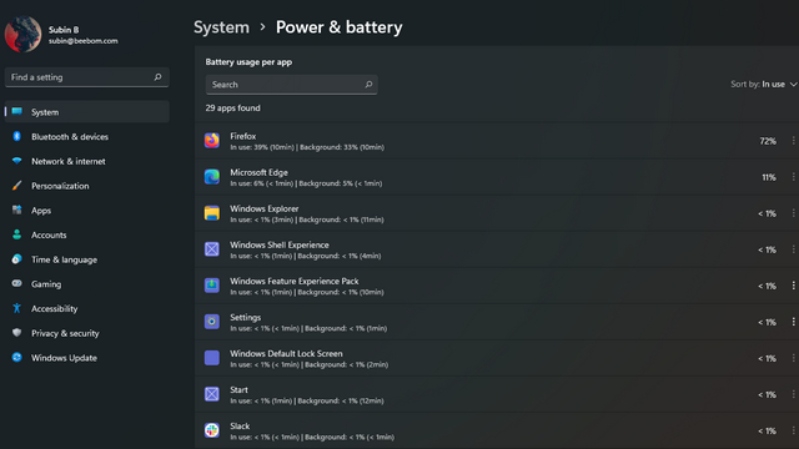Open the Sort by In use dropdown
The height and width of the screenshot is (449, 799).
pyautogui.click(x=764, y=84)
